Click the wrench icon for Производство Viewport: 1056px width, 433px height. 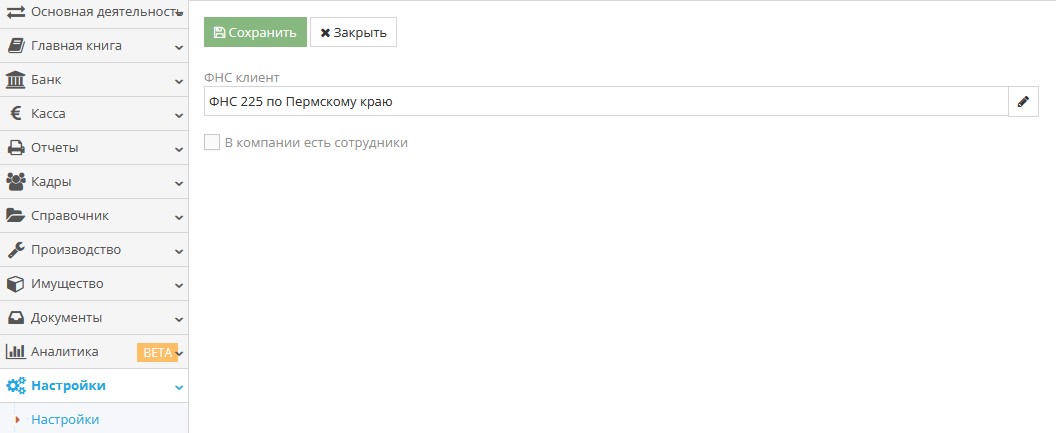(x=15, y=250)
